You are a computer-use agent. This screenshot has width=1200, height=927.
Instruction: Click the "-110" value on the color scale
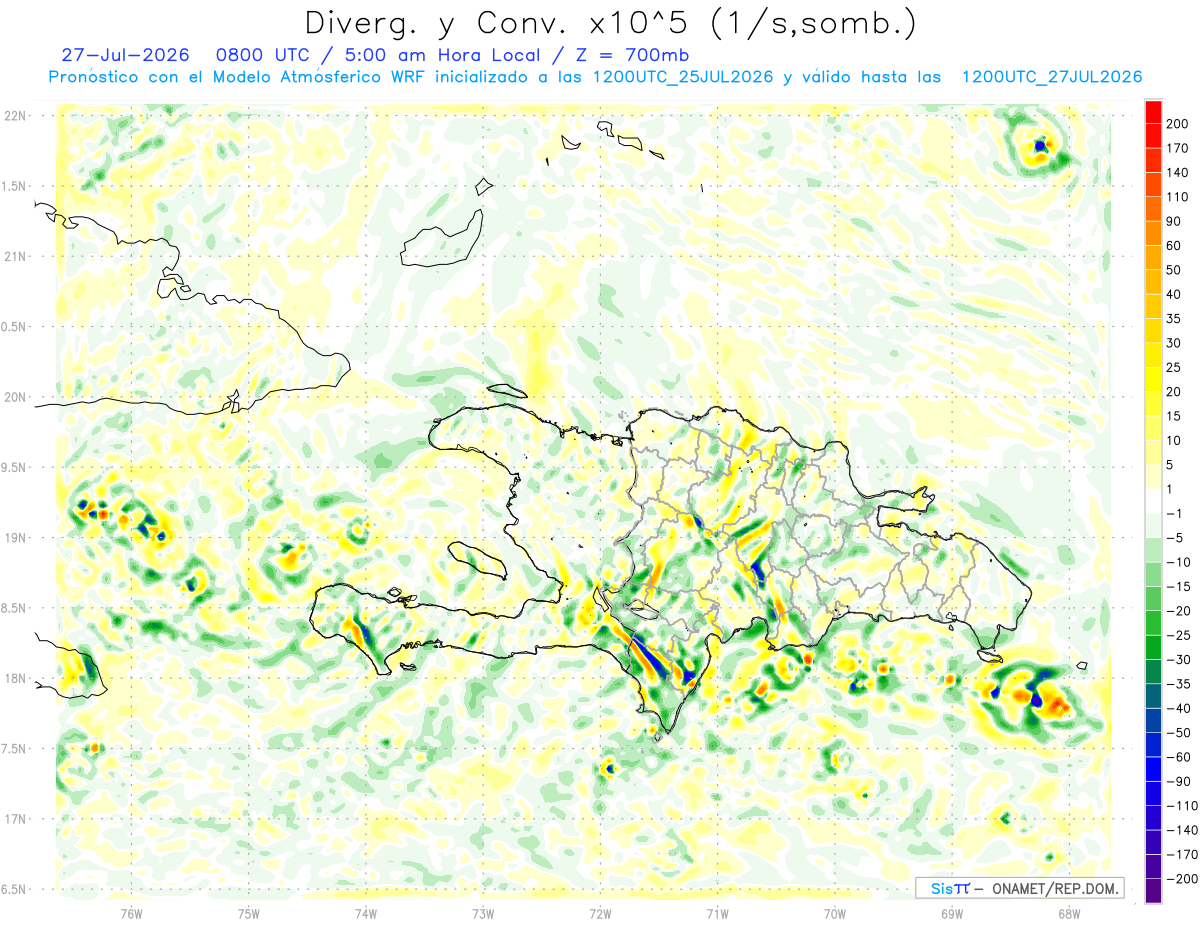click(1181, 806)
